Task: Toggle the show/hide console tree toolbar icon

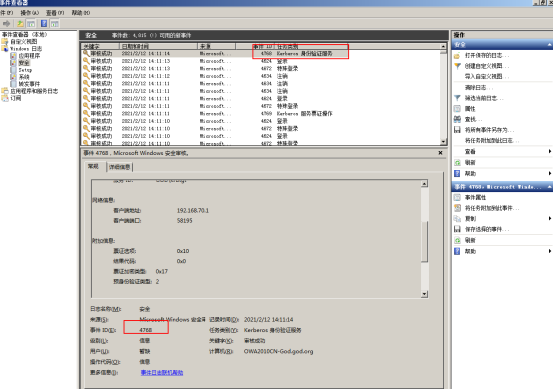Action: tap(31, 24)
